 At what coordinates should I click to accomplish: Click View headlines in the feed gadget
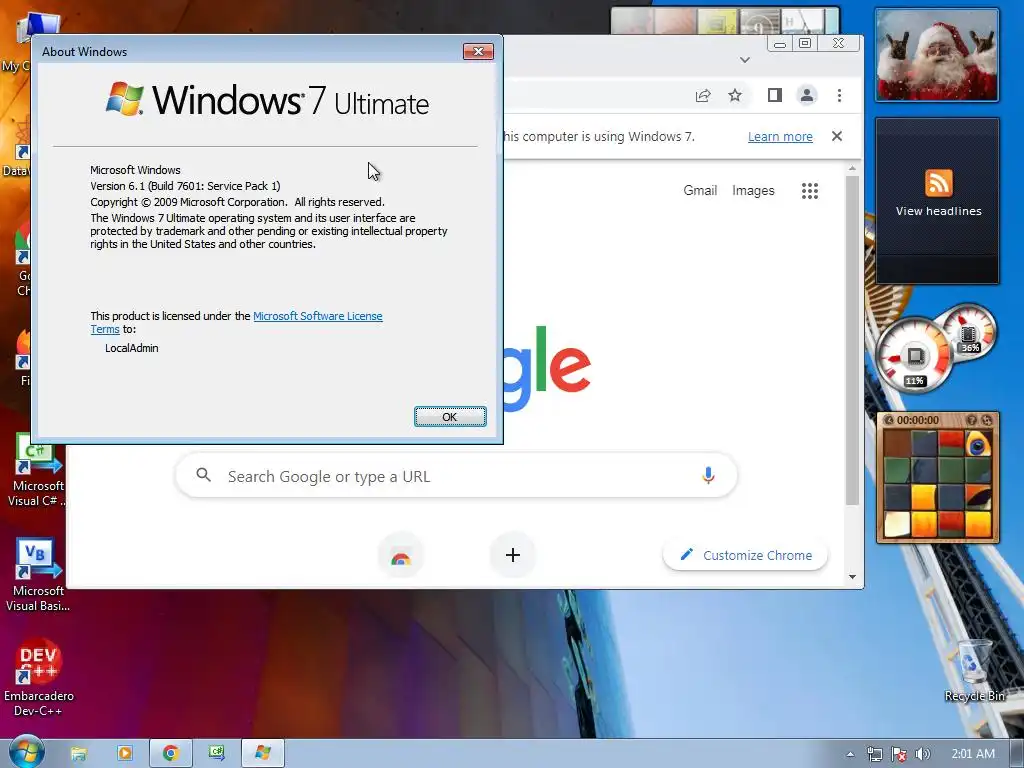click(x=938, y=211)
